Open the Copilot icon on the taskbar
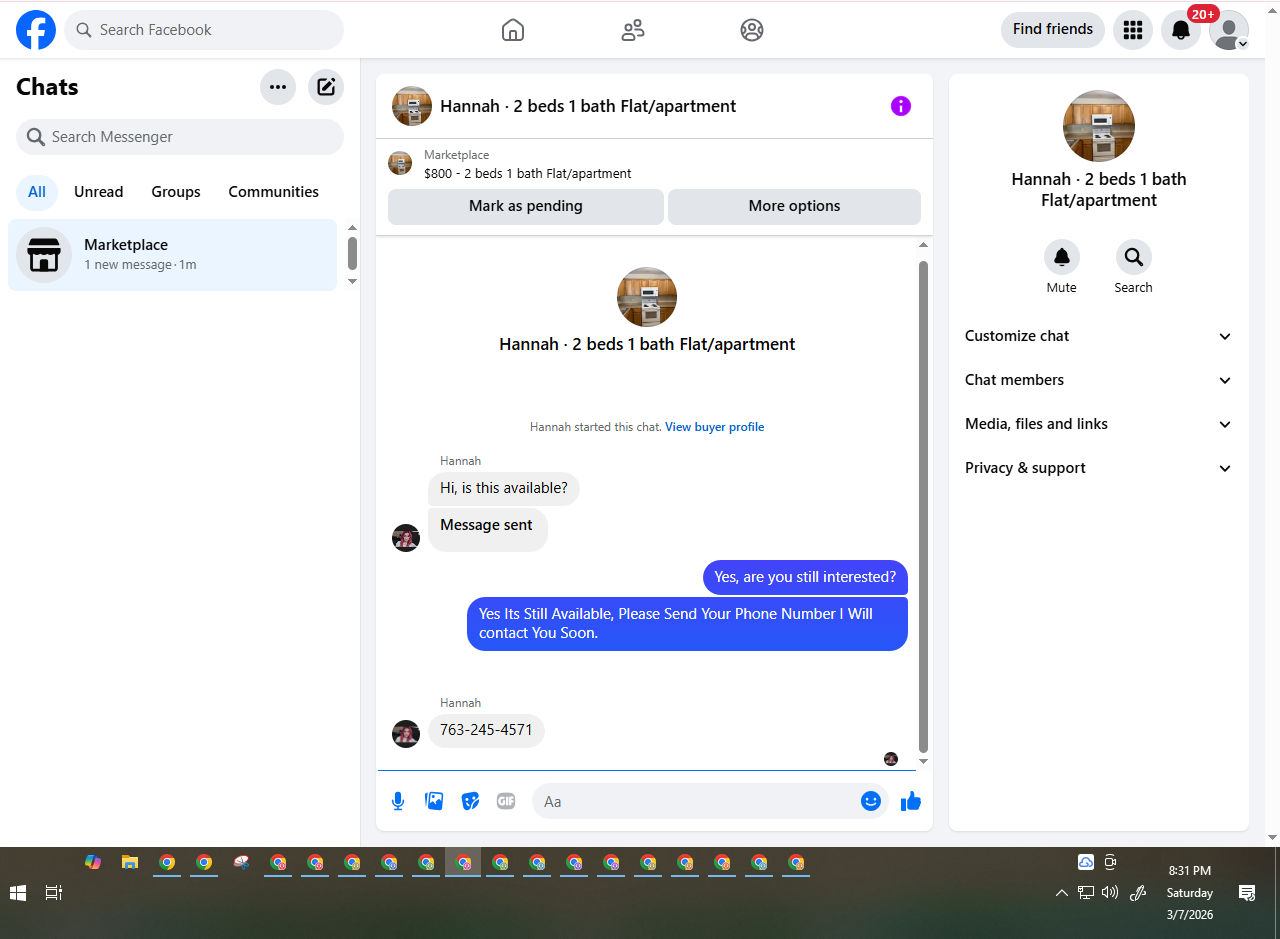 tap(93, 862)
